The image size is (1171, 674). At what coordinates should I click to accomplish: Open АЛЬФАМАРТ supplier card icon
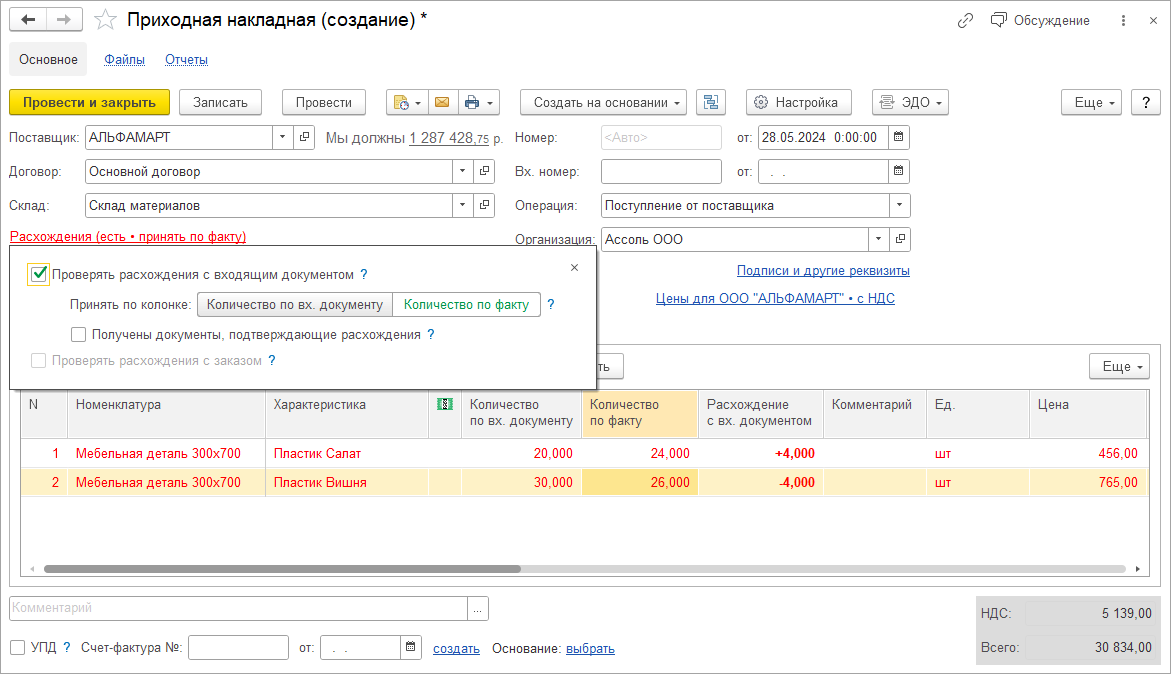[x=304, y=137]
